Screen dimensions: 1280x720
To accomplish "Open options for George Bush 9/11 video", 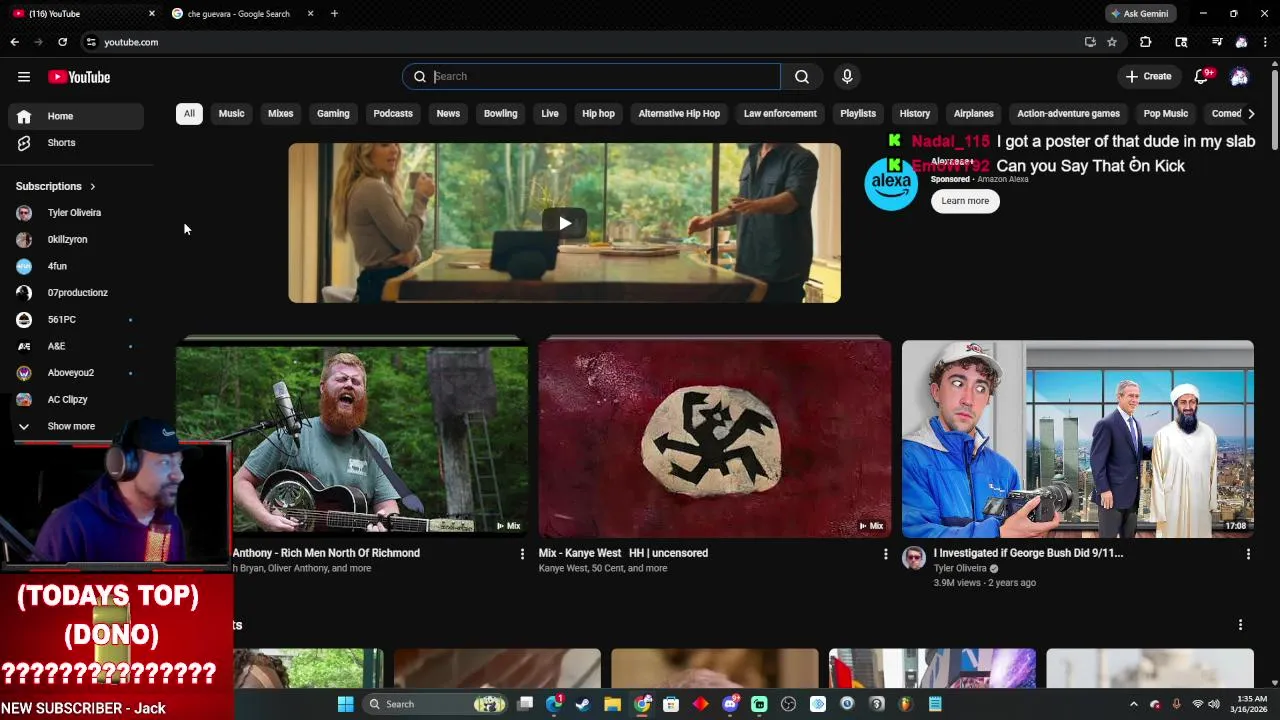I will [1248, 553].
